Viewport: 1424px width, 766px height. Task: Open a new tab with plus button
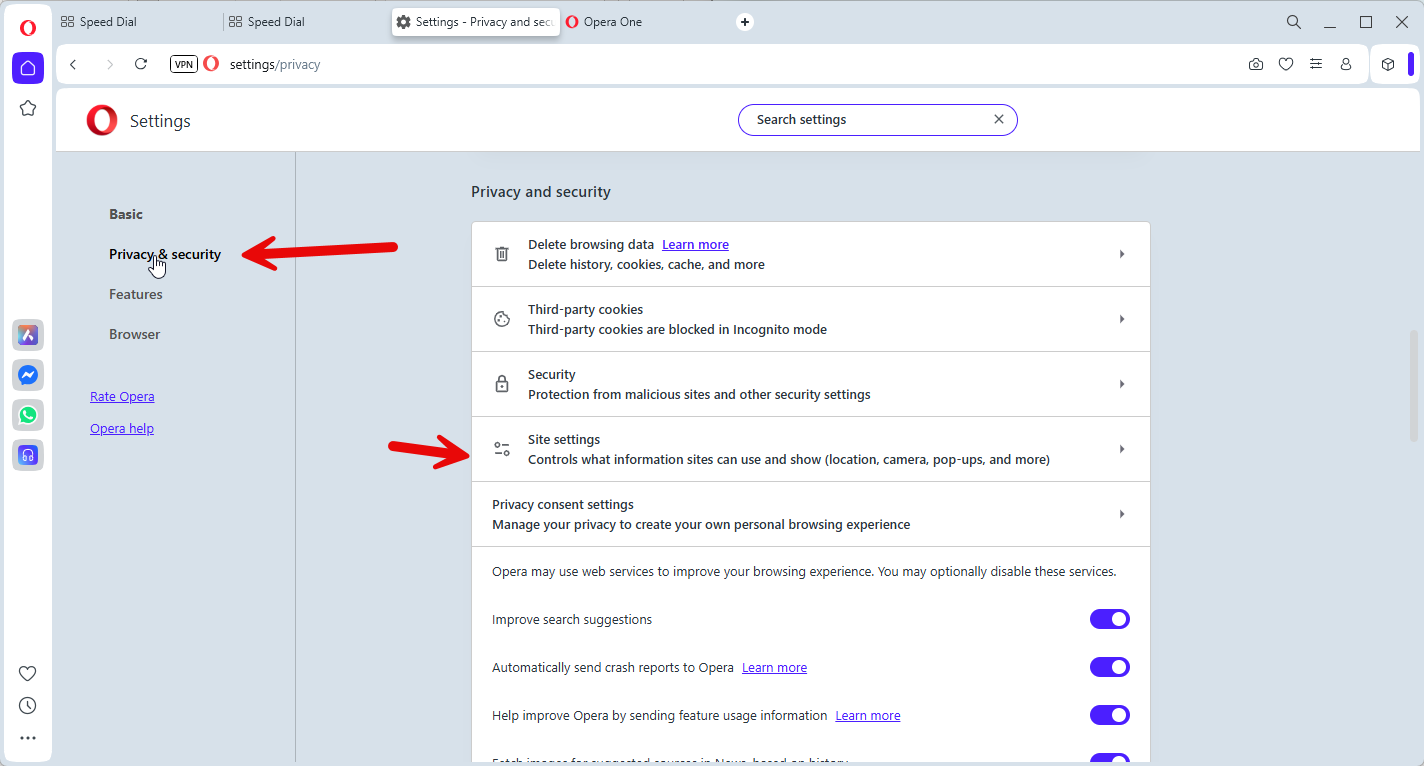point(745,22)
